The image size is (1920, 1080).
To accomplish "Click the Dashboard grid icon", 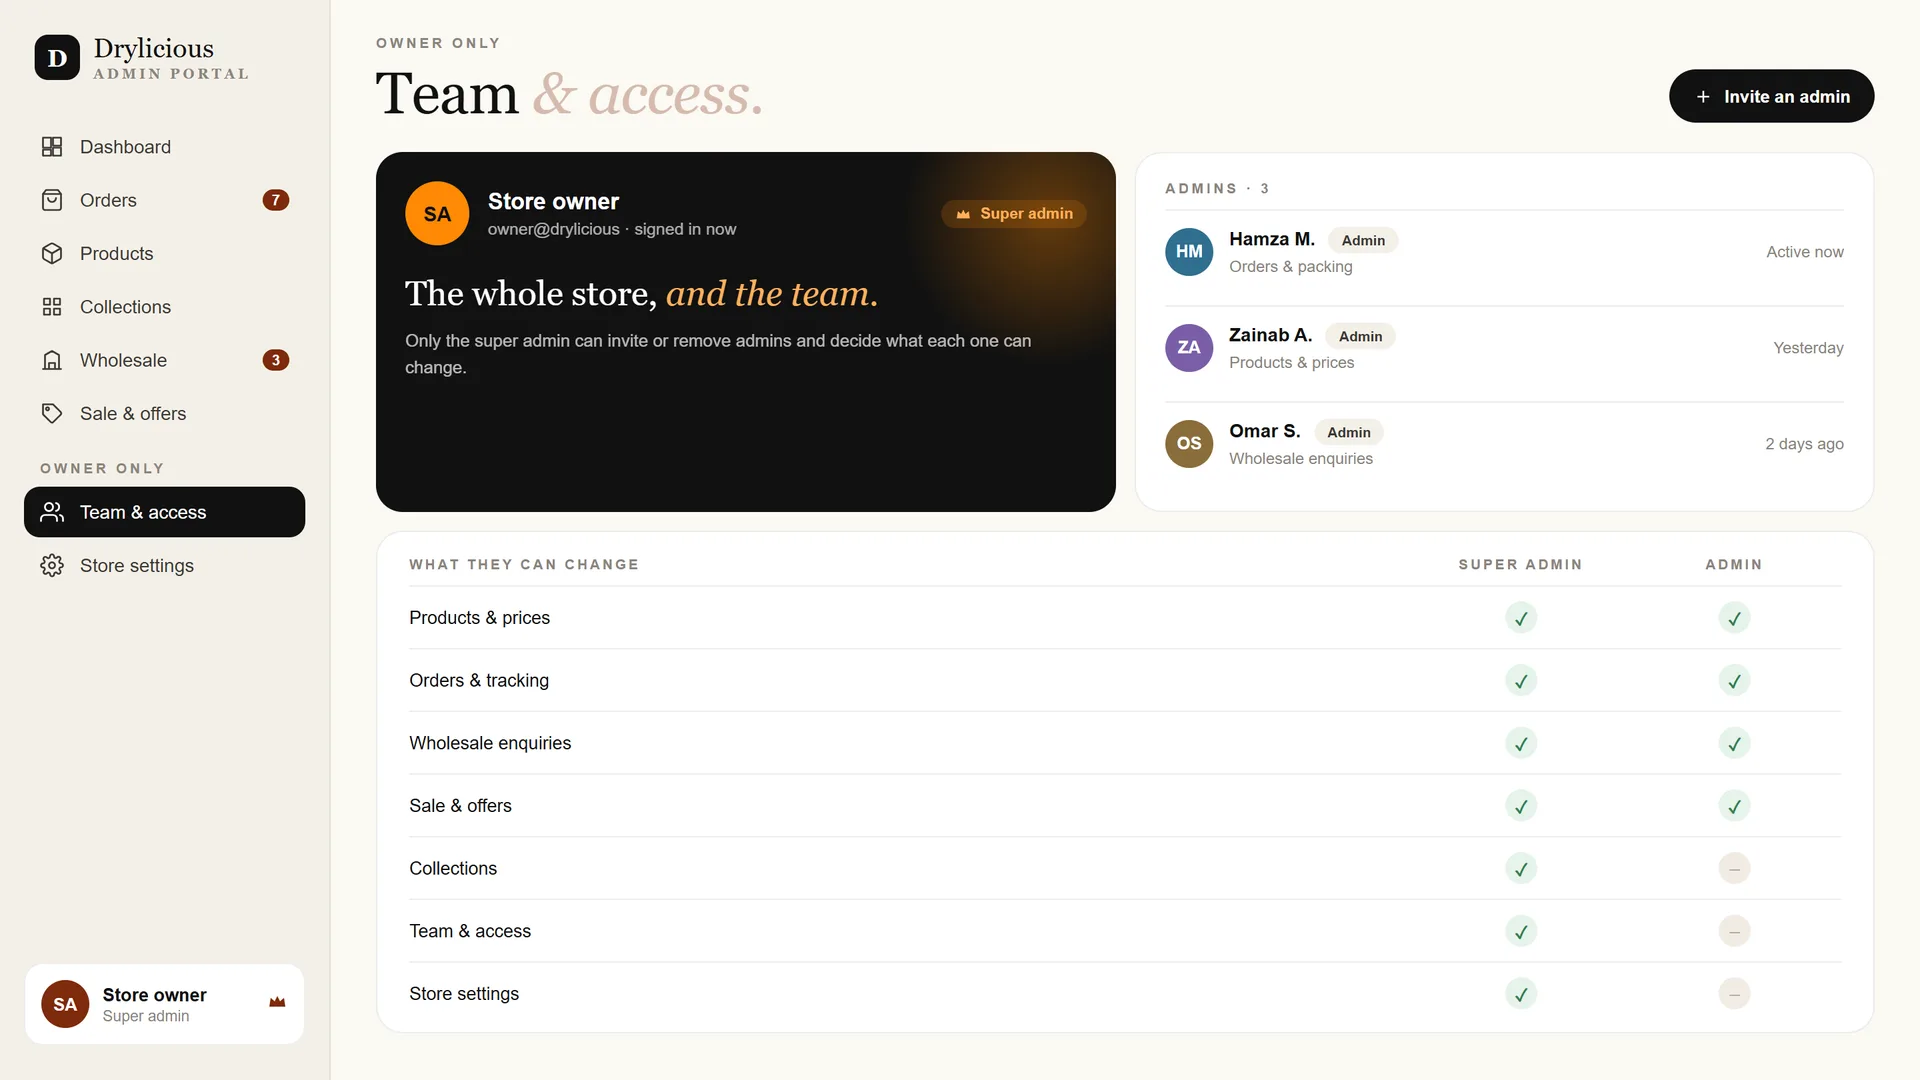I will pyautogui.click(x=52, y=147).
